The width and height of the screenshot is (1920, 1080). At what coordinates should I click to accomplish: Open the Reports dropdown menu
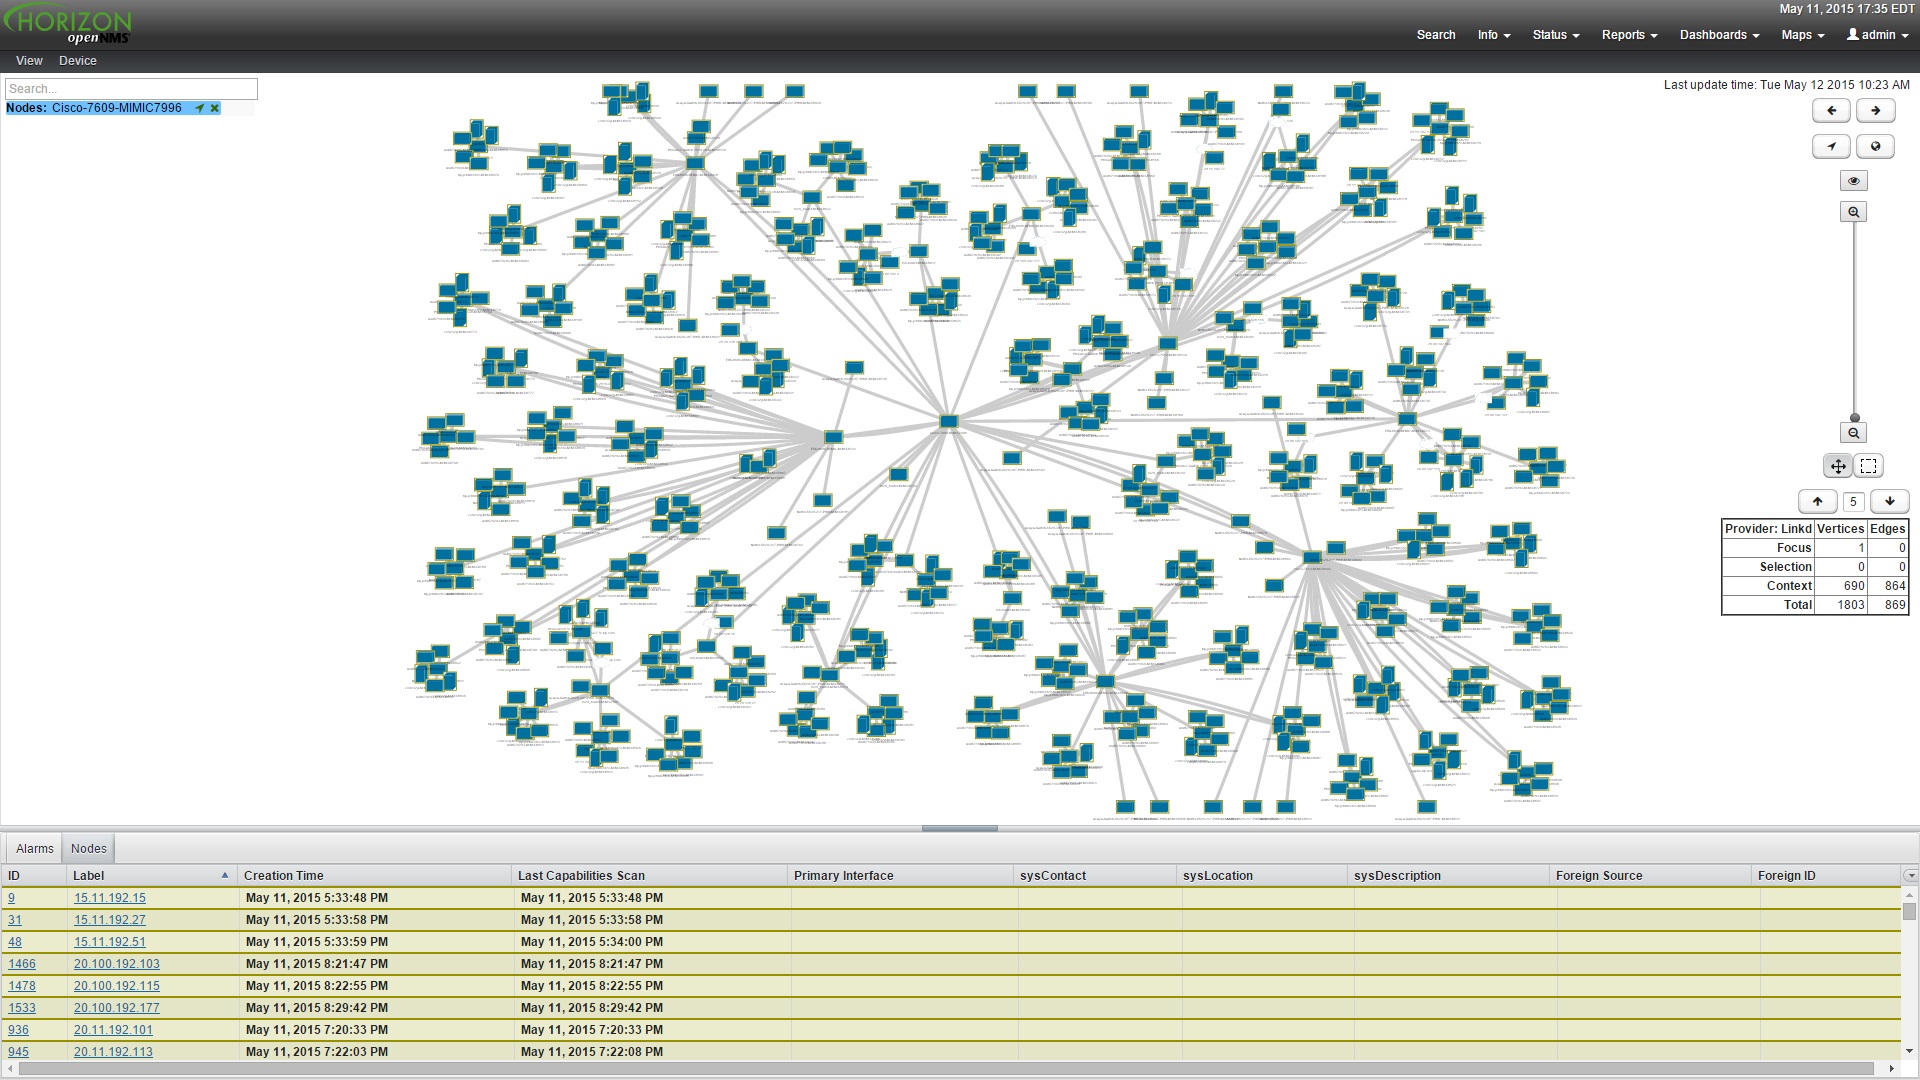coord(1629,35)
